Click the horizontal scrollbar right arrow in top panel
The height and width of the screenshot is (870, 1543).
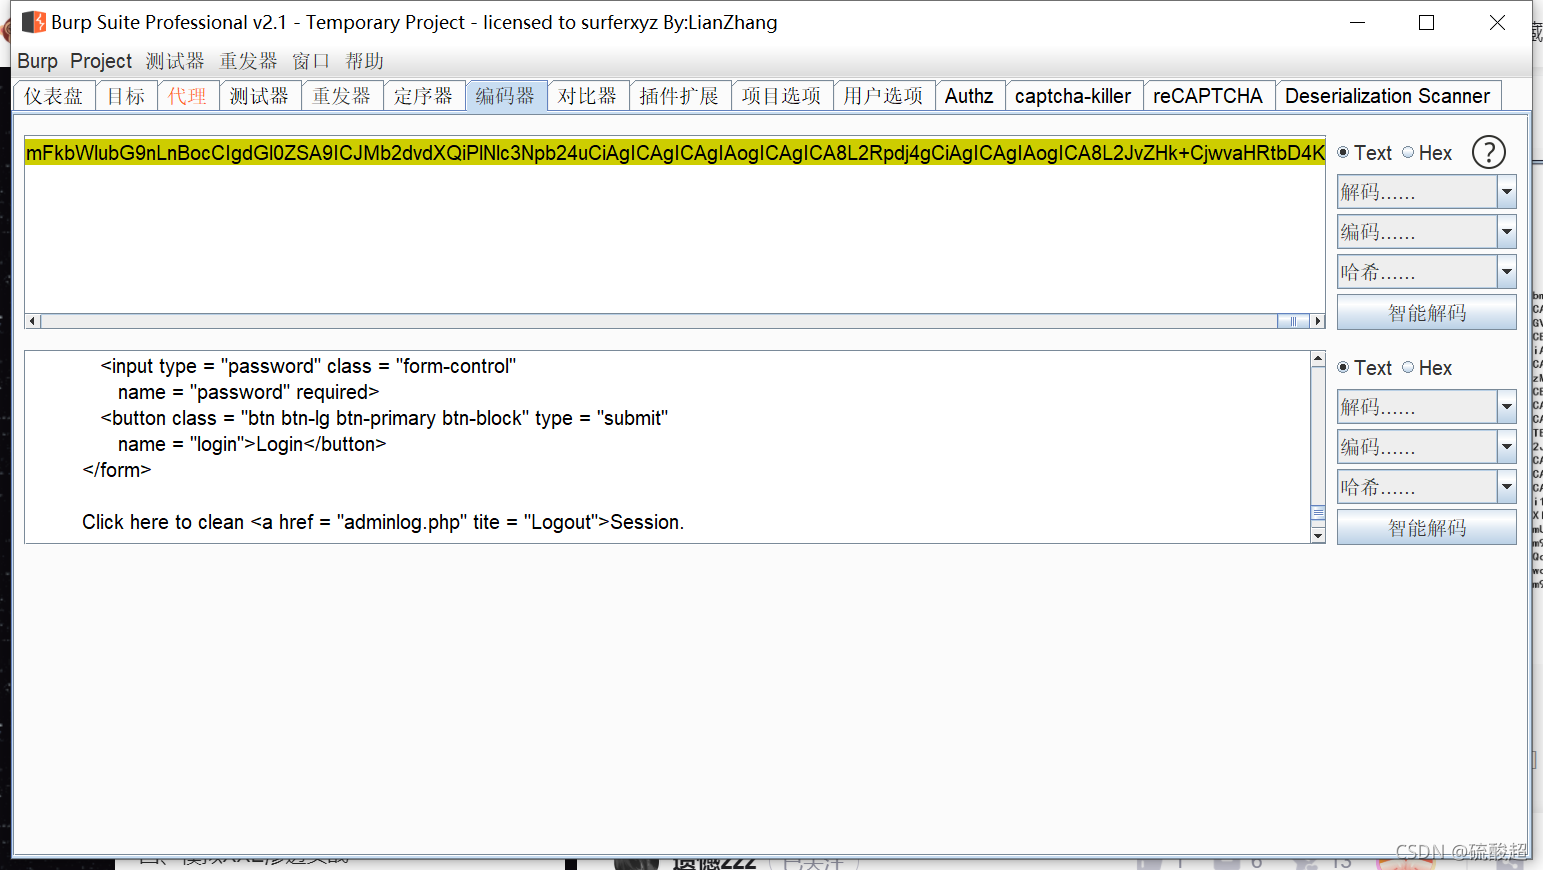click(x=1317, y=321)
